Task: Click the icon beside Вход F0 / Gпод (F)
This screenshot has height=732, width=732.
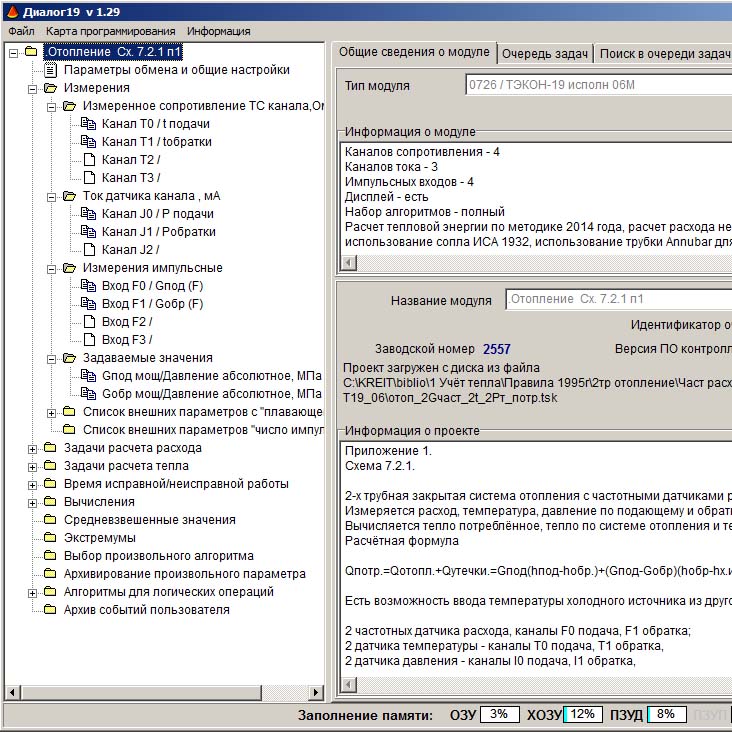Action: click(x=88, y=286)
